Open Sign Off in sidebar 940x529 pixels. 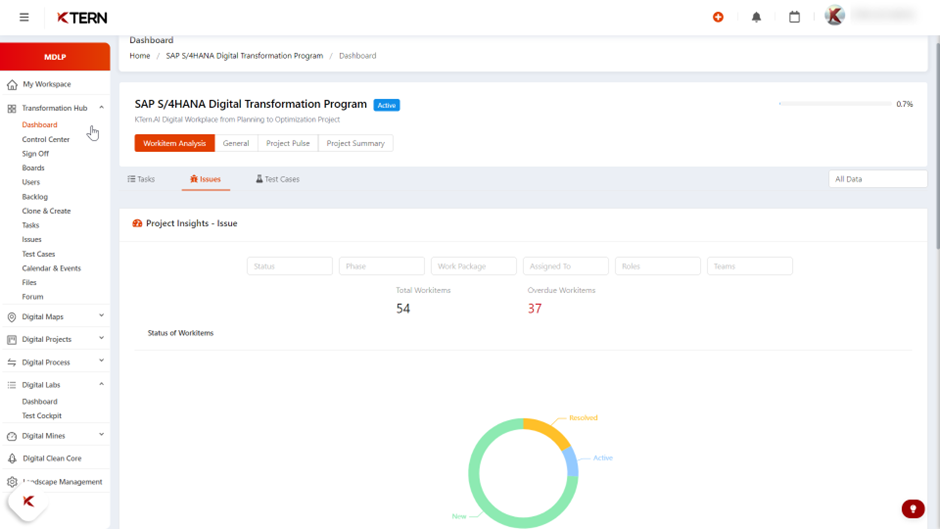tap(35, 154)
